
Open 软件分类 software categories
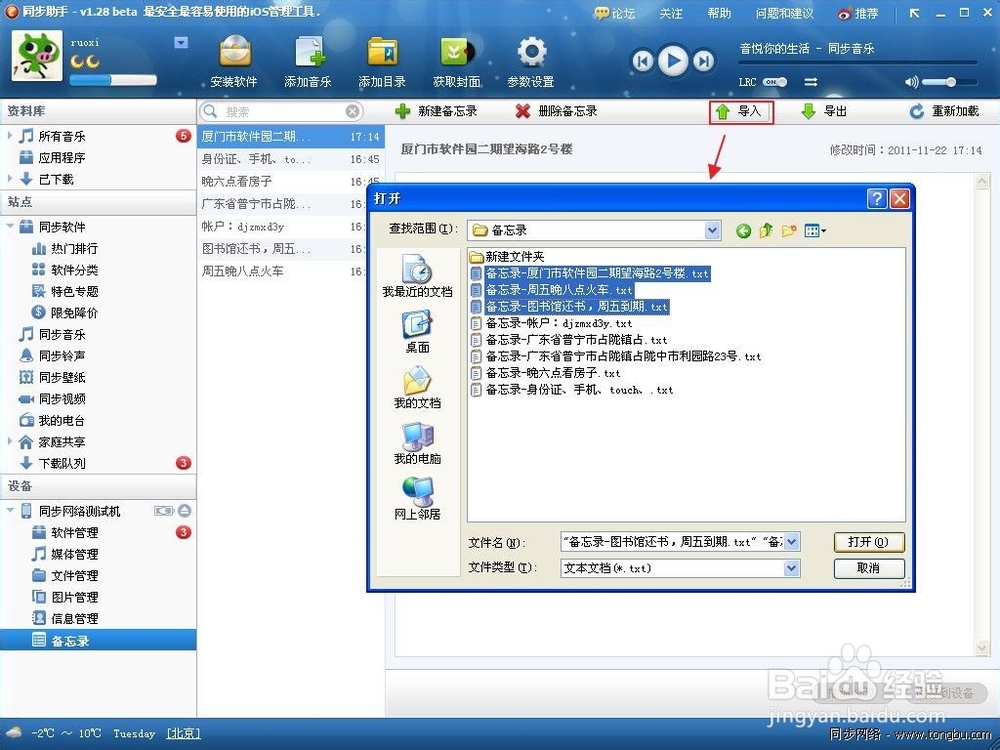[74, 270]
